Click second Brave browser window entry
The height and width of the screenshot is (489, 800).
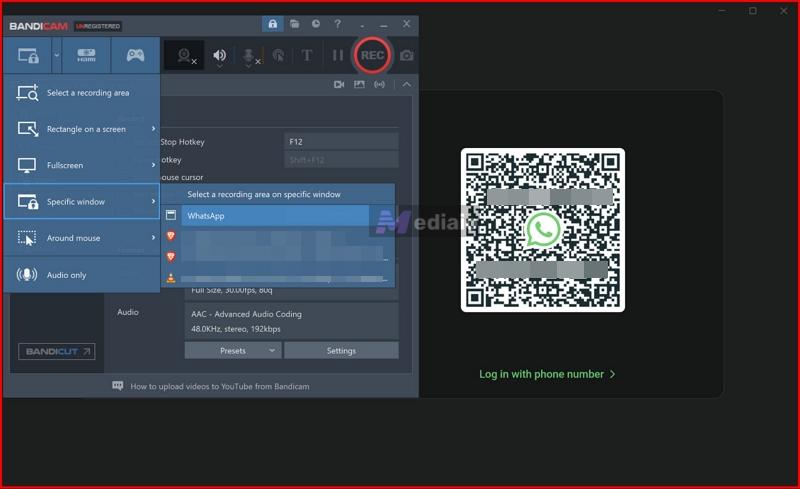[x=279, y=257]
